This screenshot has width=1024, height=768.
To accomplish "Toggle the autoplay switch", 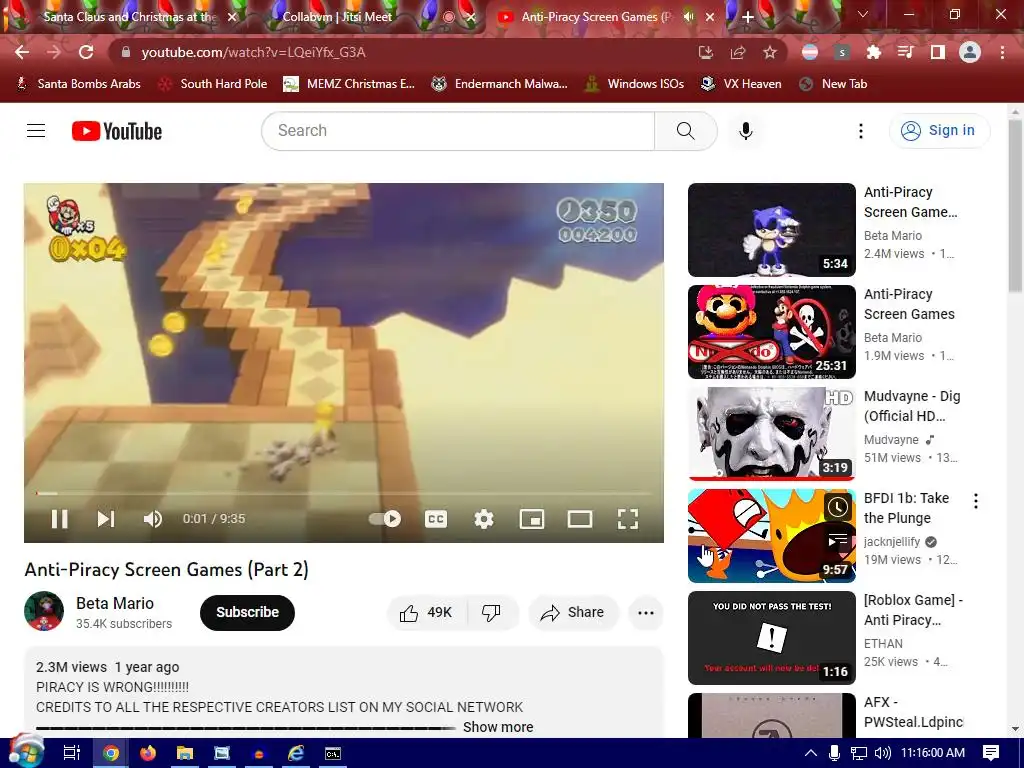I will coord(385,519).
